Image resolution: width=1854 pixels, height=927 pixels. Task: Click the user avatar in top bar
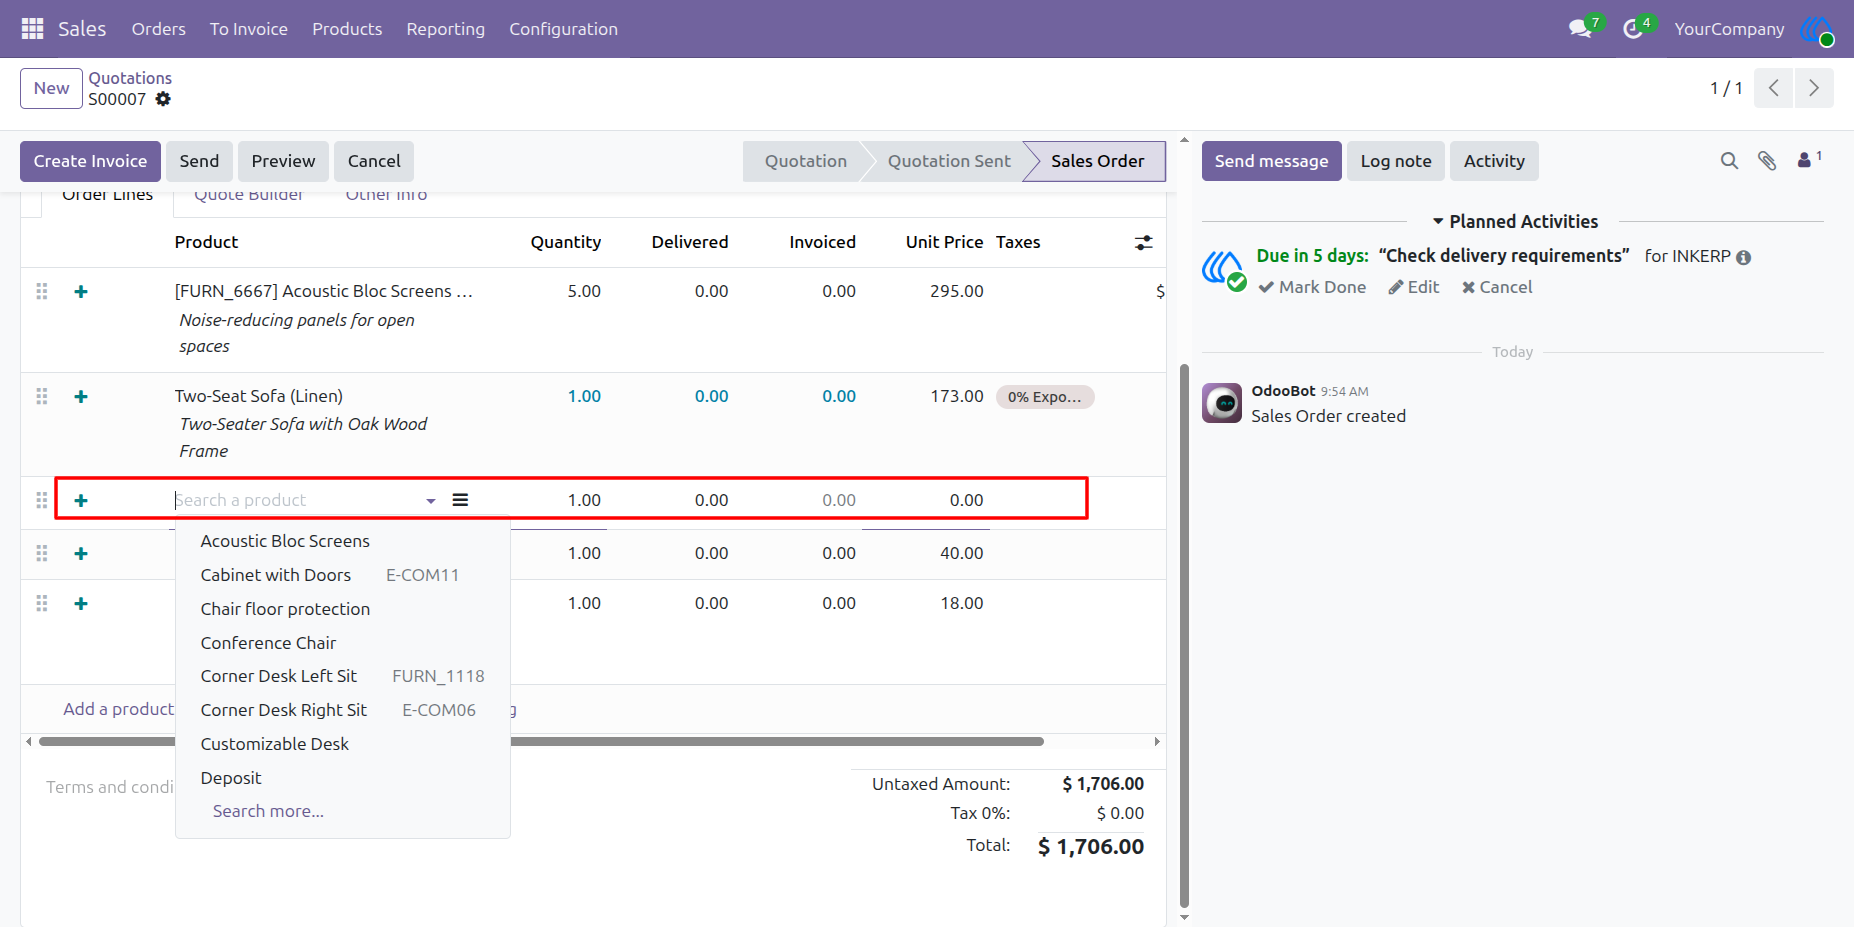(1816, 29)
